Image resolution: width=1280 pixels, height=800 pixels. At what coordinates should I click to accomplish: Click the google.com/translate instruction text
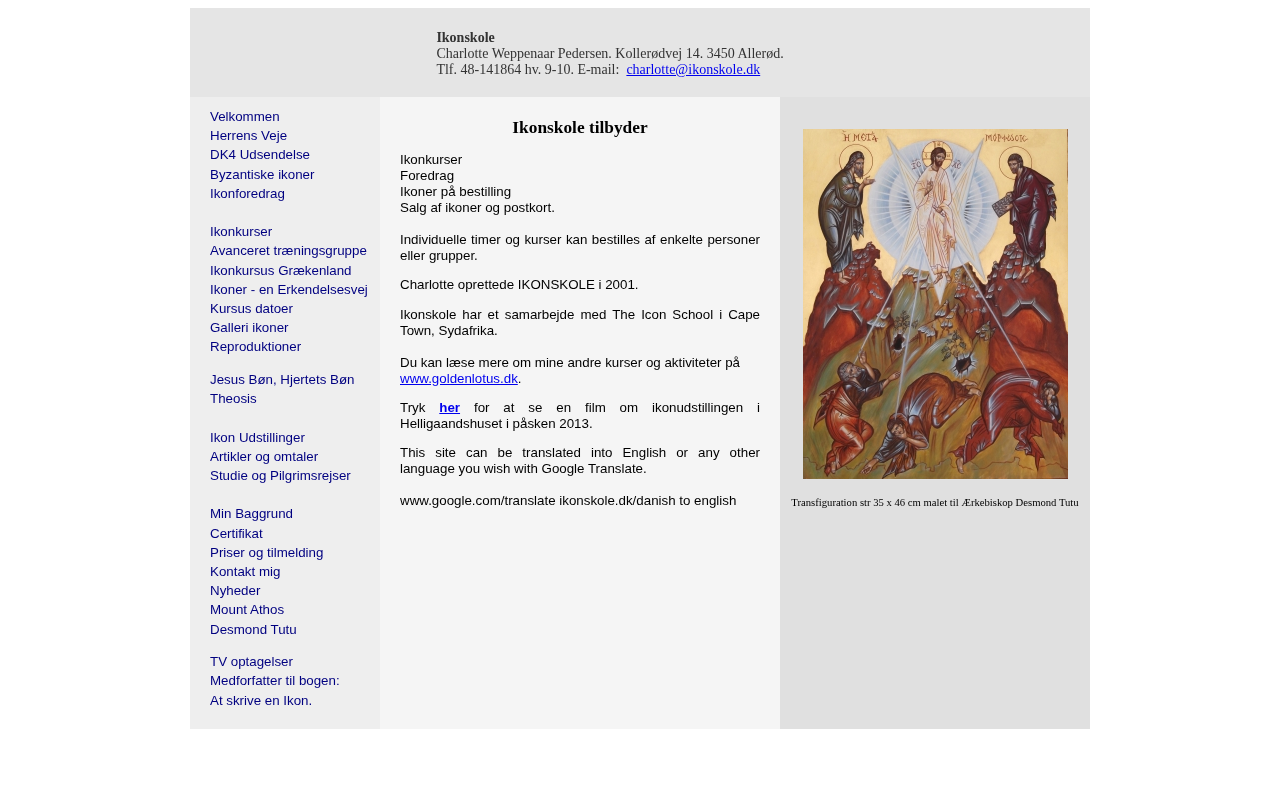(x=568, y=501)
